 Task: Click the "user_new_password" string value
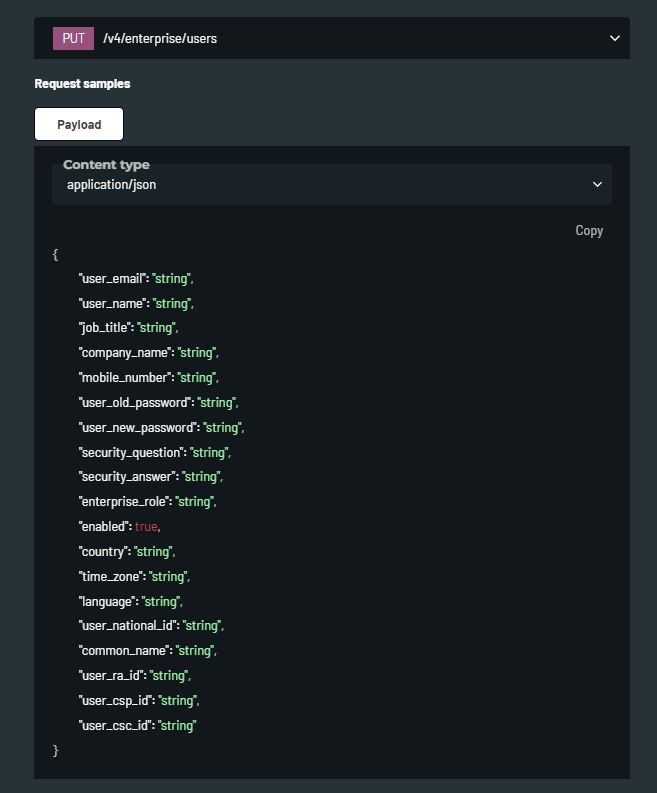pos(221,427)
